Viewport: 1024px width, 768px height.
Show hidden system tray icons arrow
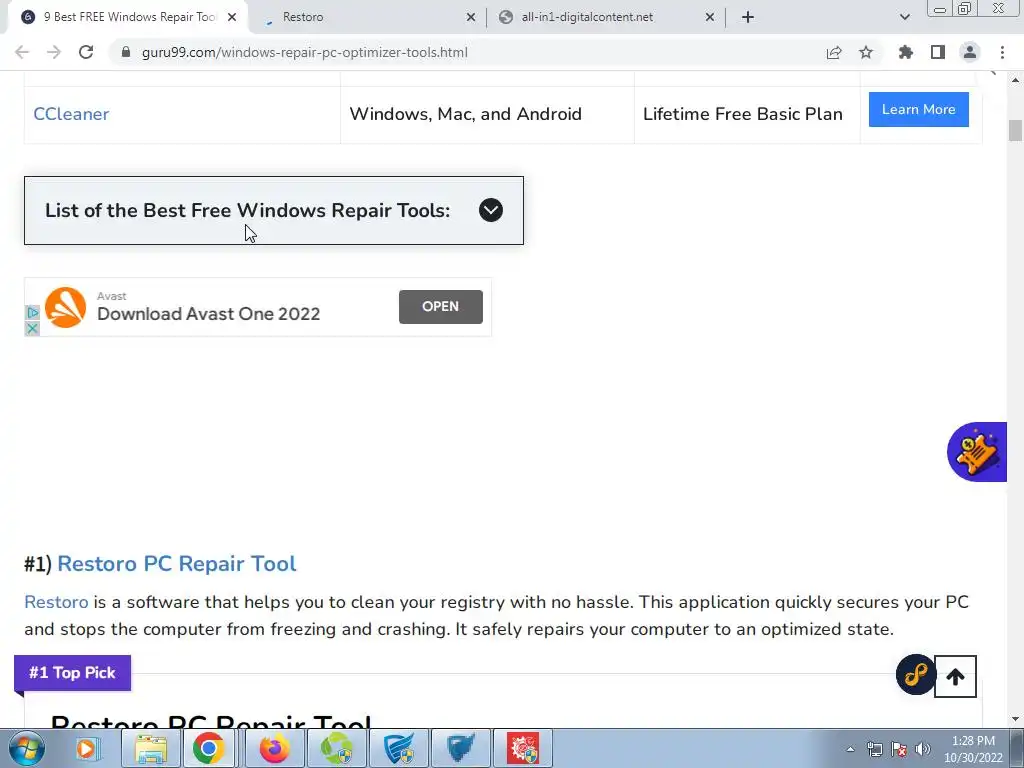coord(850,749)
